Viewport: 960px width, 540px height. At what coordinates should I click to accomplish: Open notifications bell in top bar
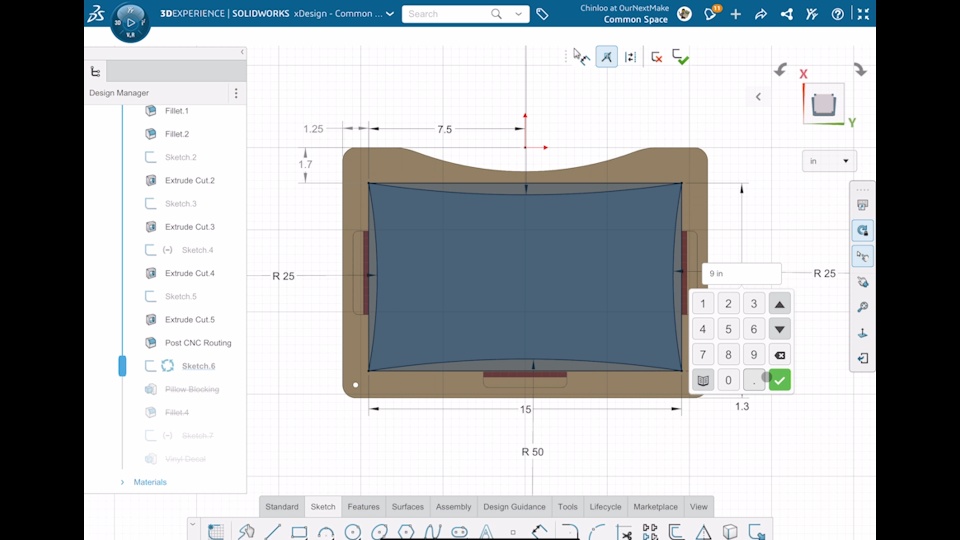pos(711,13)
